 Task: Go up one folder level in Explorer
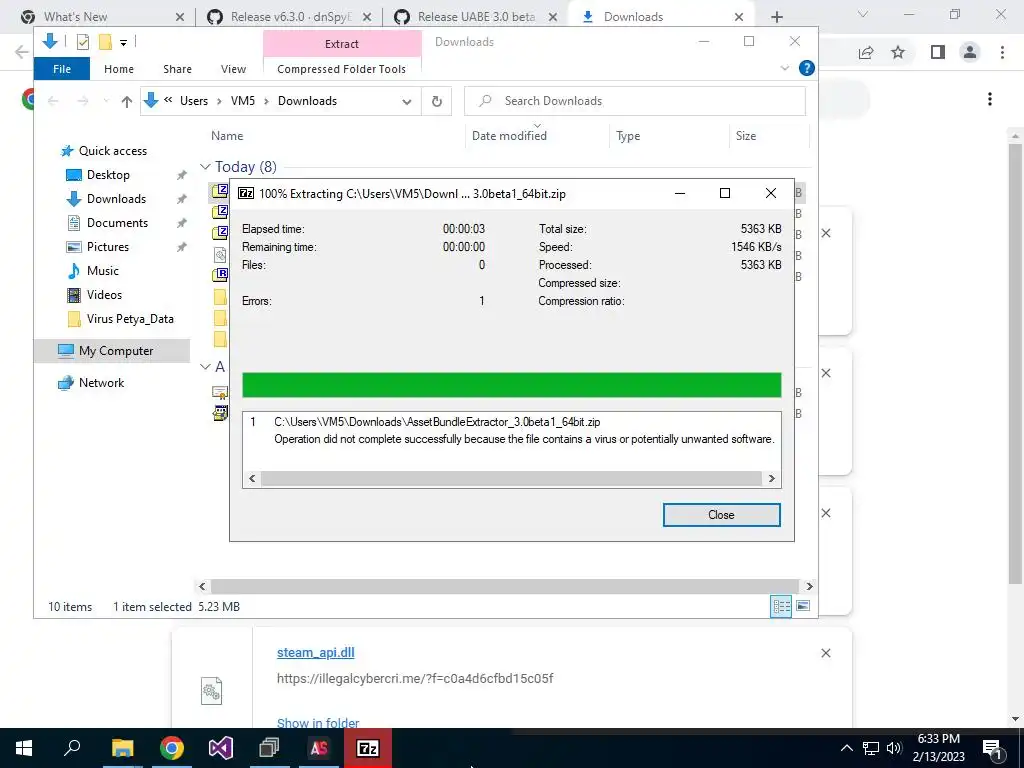point(127,101)
